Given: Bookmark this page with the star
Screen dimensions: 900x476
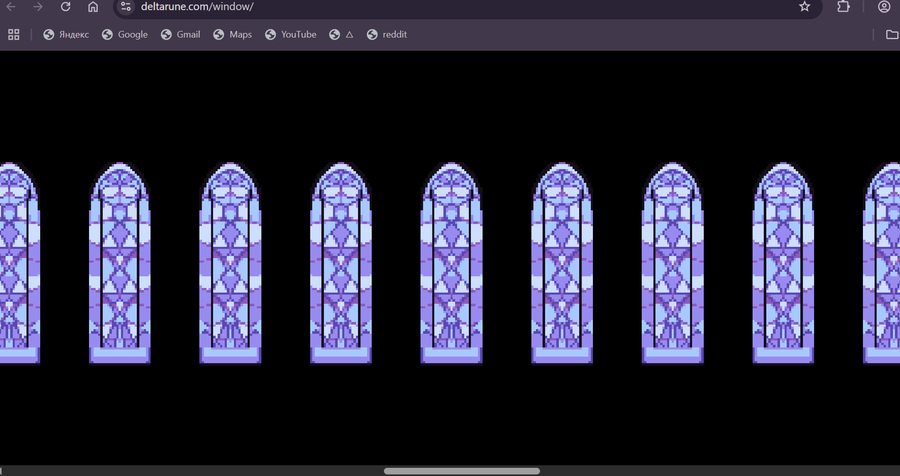Looking at the screenshot, I should point(805,7).
